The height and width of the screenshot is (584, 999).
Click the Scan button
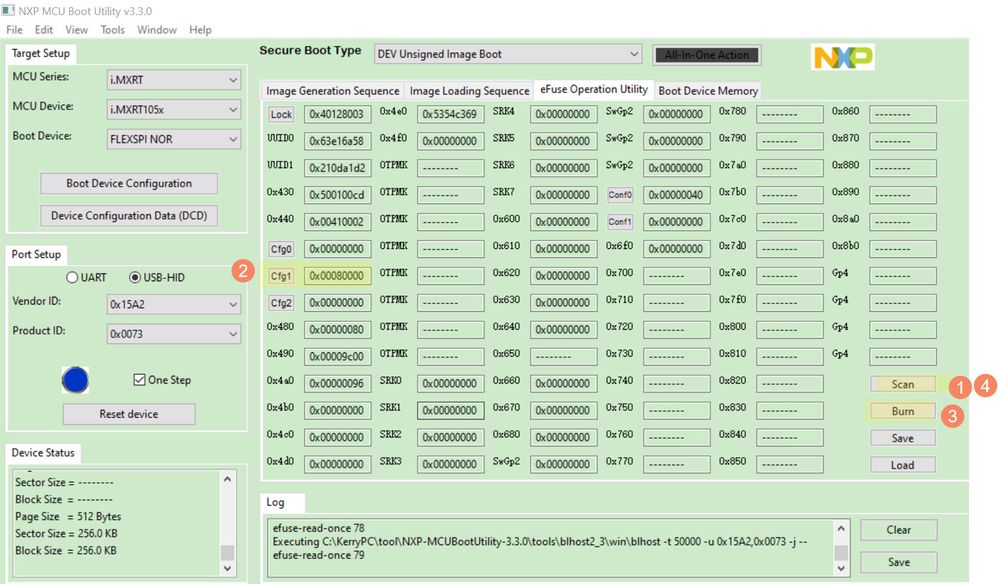point(903,384)
